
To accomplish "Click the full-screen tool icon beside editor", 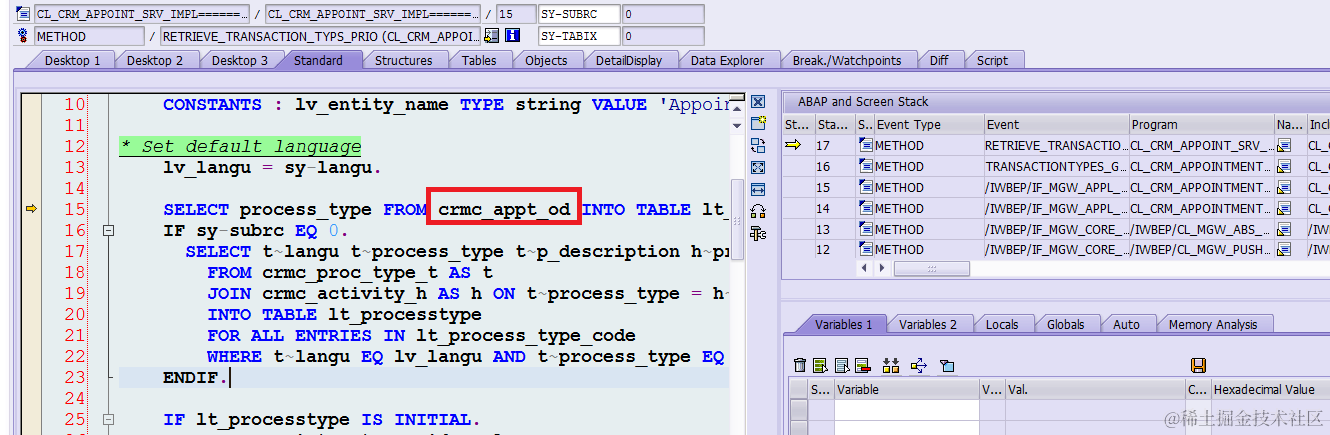I will (758, 167).
